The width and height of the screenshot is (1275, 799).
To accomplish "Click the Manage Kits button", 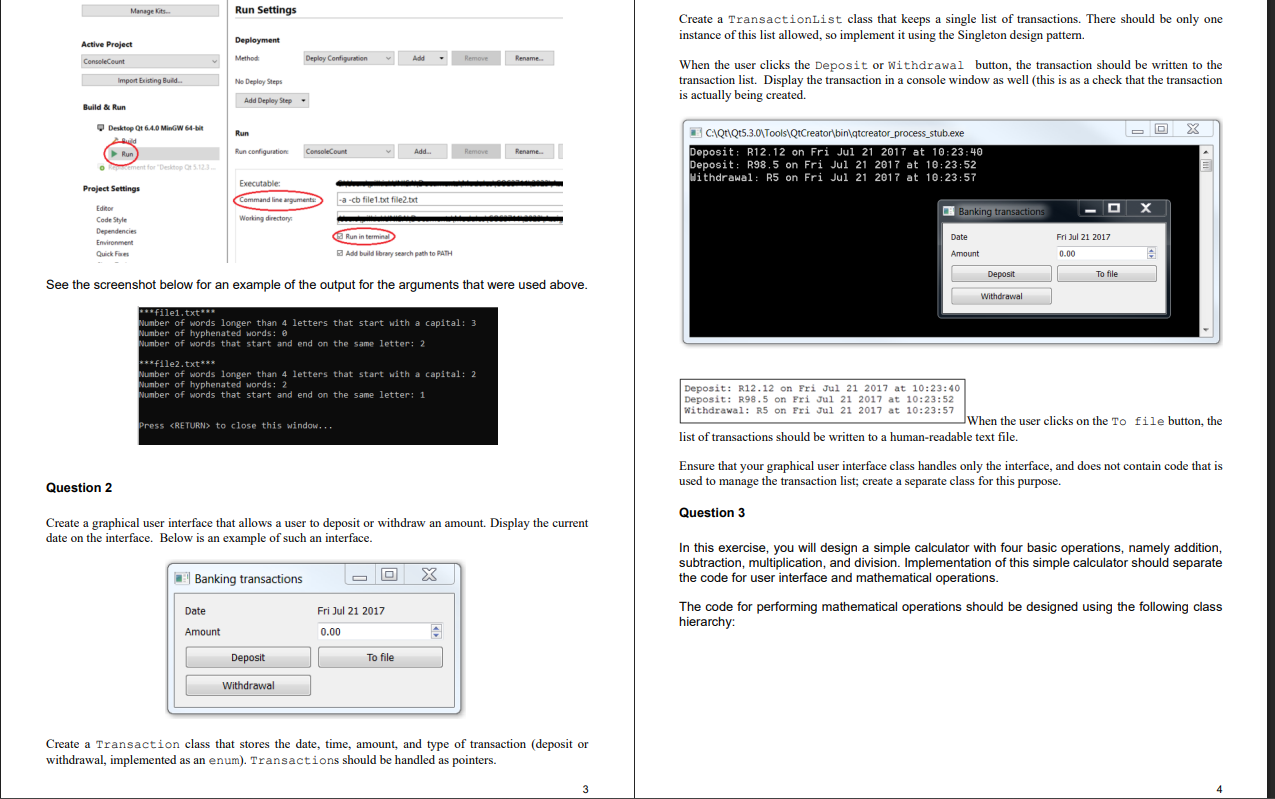I will click(150, 10).
